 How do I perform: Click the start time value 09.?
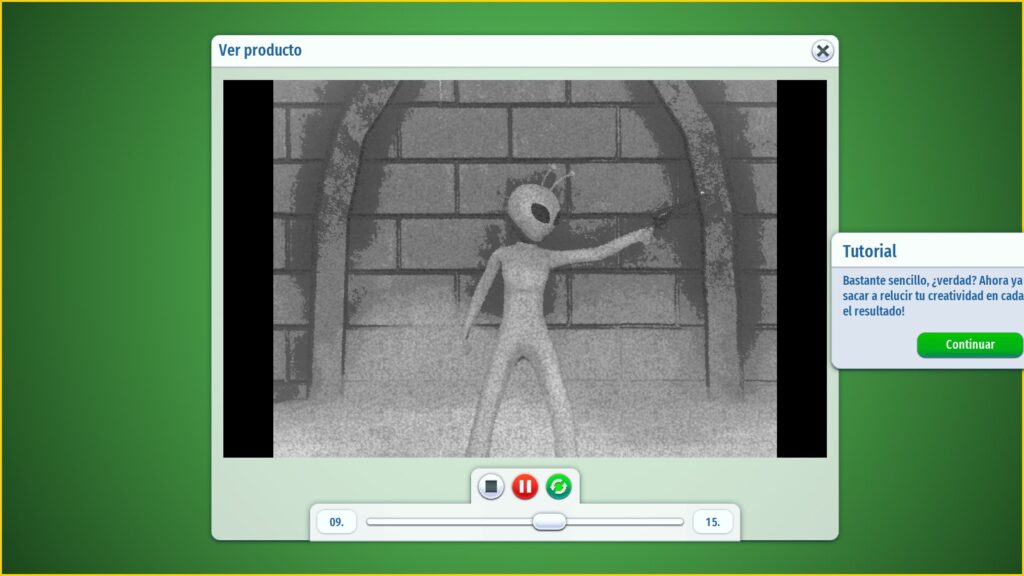click(x=336, y=522)
